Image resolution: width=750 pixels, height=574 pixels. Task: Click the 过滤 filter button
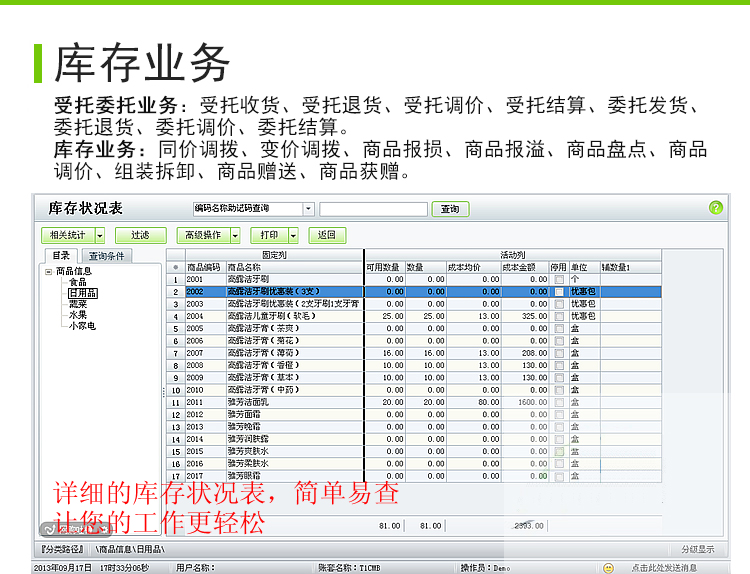(140, 236)
